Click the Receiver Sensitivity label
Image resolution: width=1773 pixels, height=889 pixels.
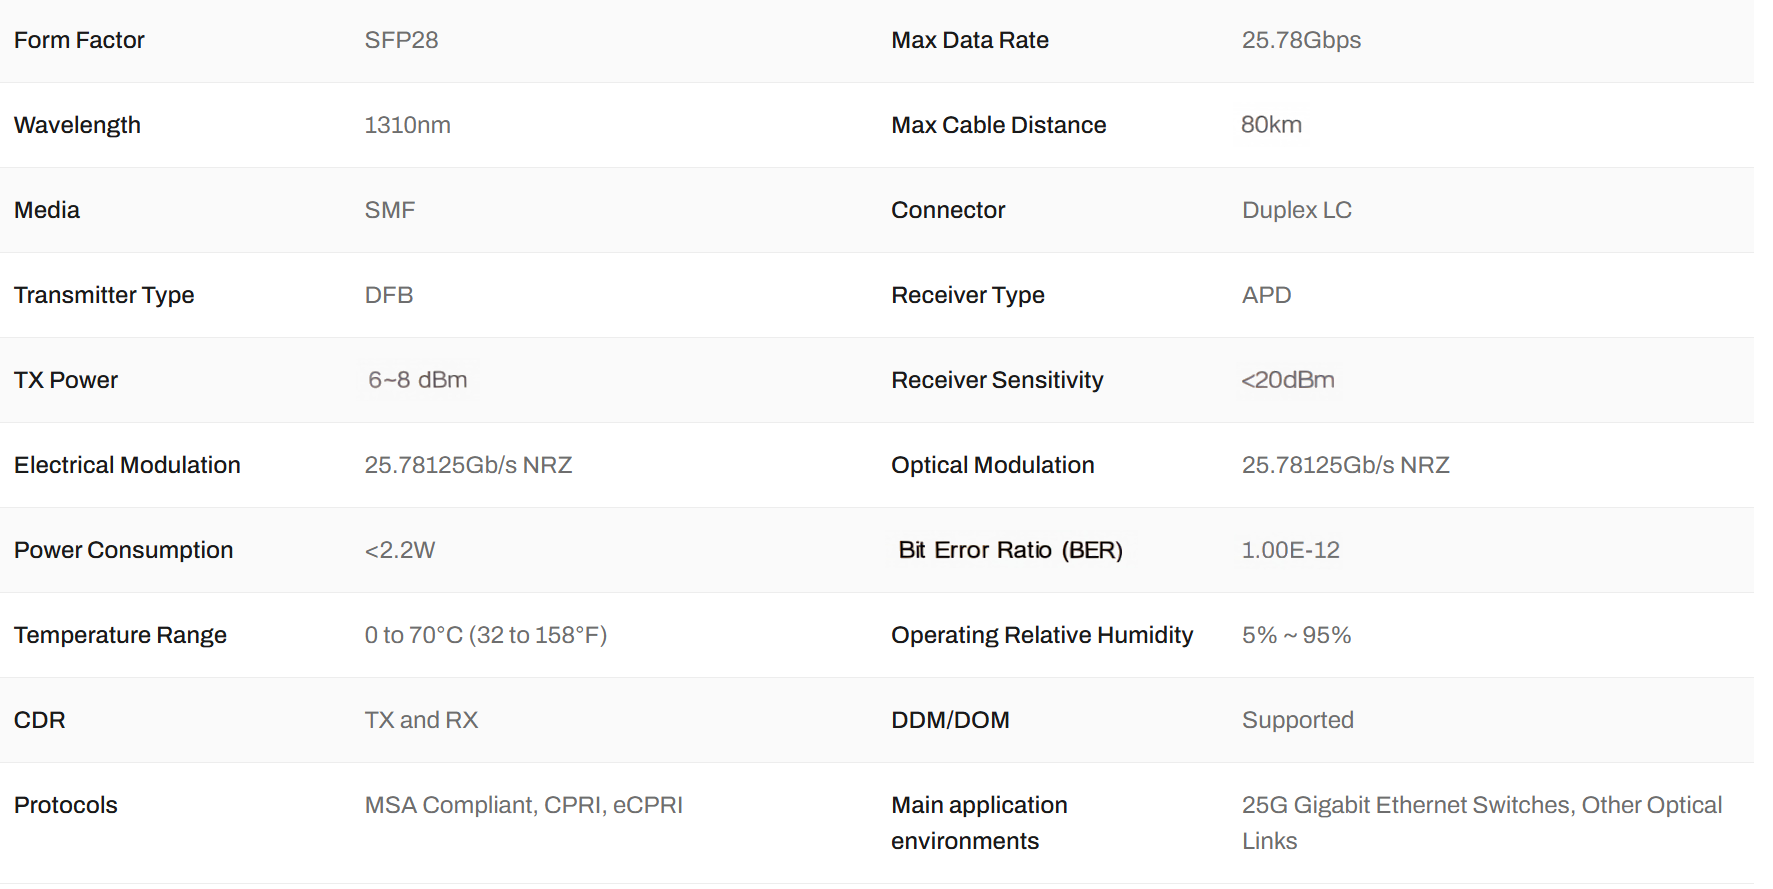point(997,380)
